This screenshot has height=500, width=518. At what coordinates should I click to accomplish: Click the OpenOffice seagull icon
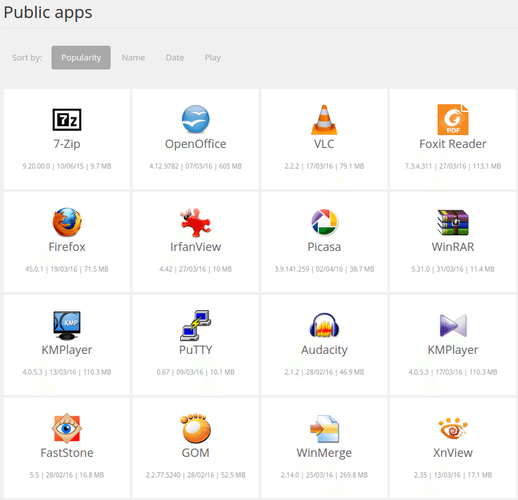[x=195, y=119]
